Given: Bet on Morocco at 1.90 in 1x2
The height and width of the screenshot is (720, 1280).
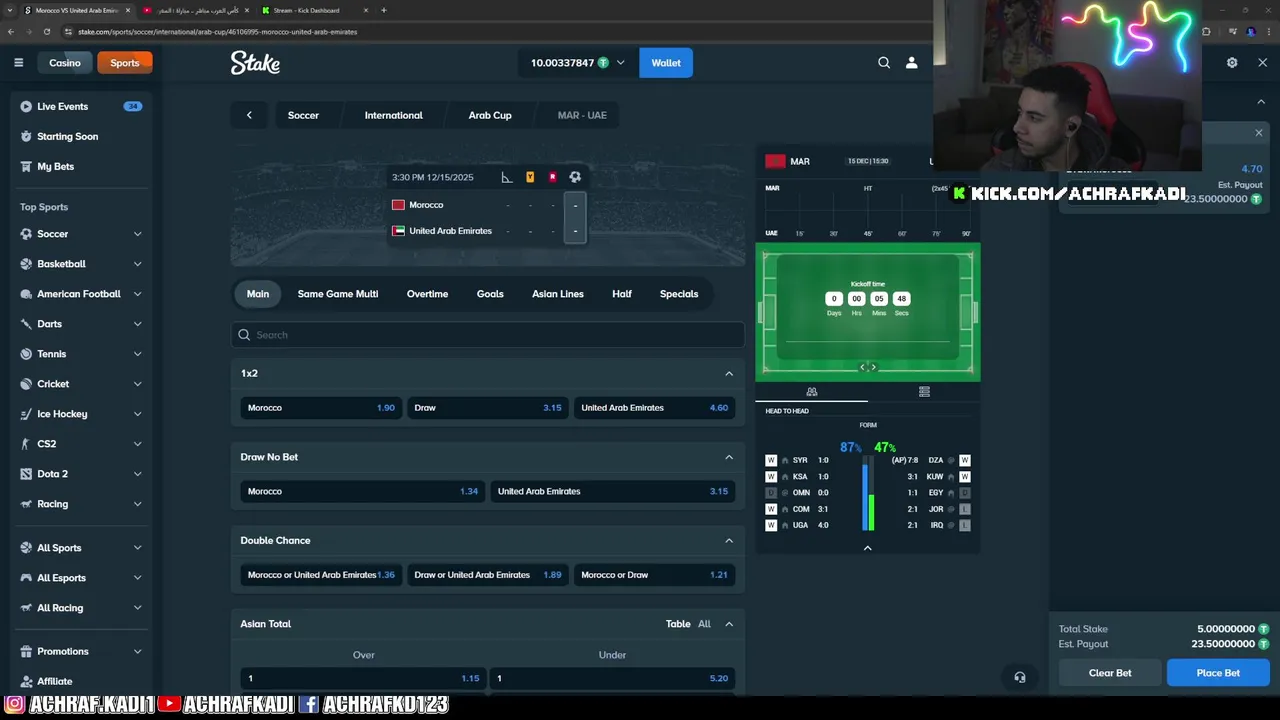Looking at the screenshot, I should click(321, 408).
